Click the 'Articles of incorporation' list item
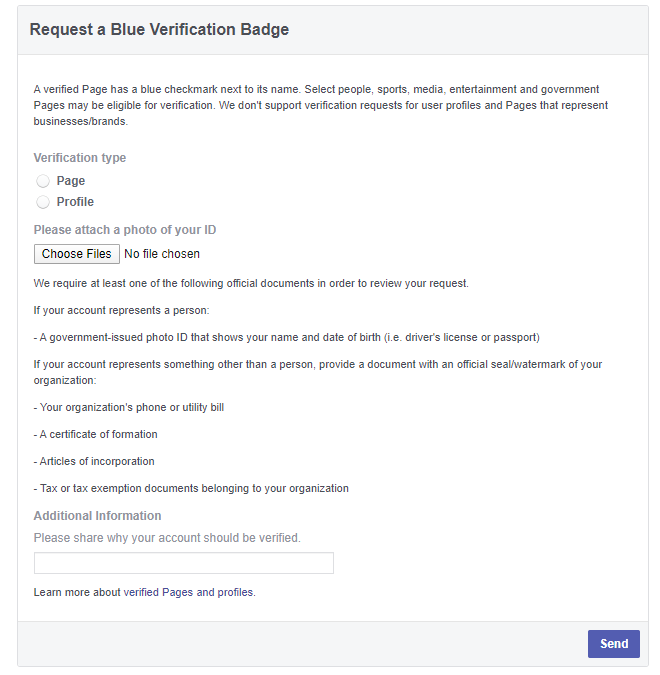 pos(96,462)
